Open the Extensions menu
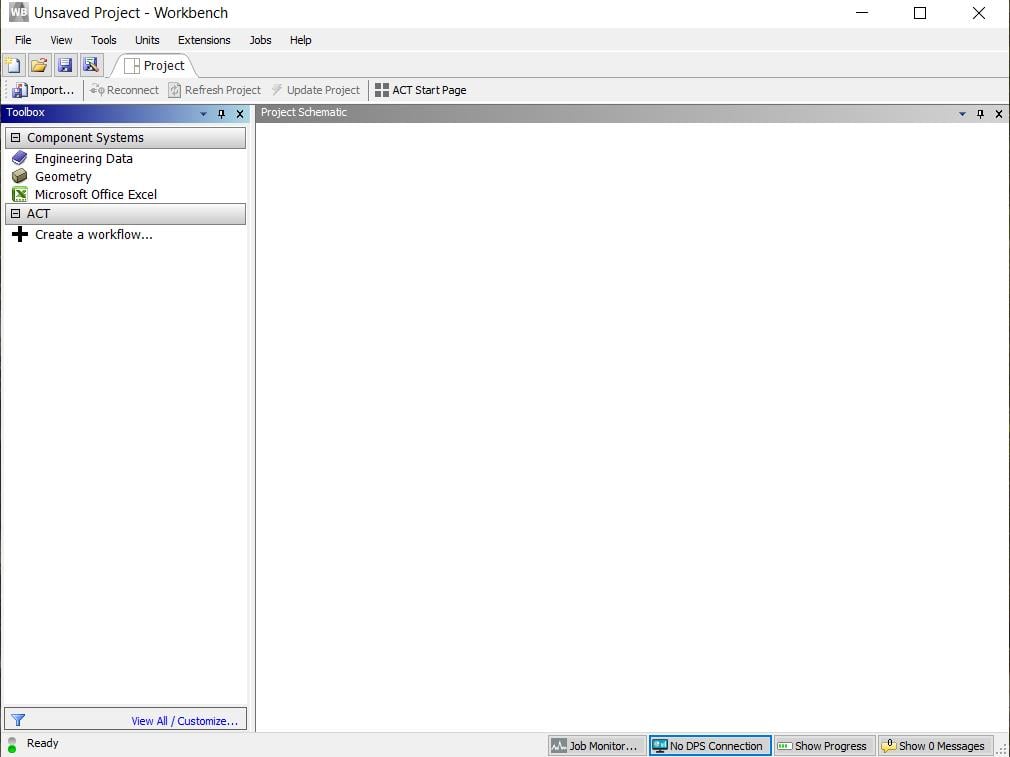The height and width of the screenshot is (757, 1010). 204,40
